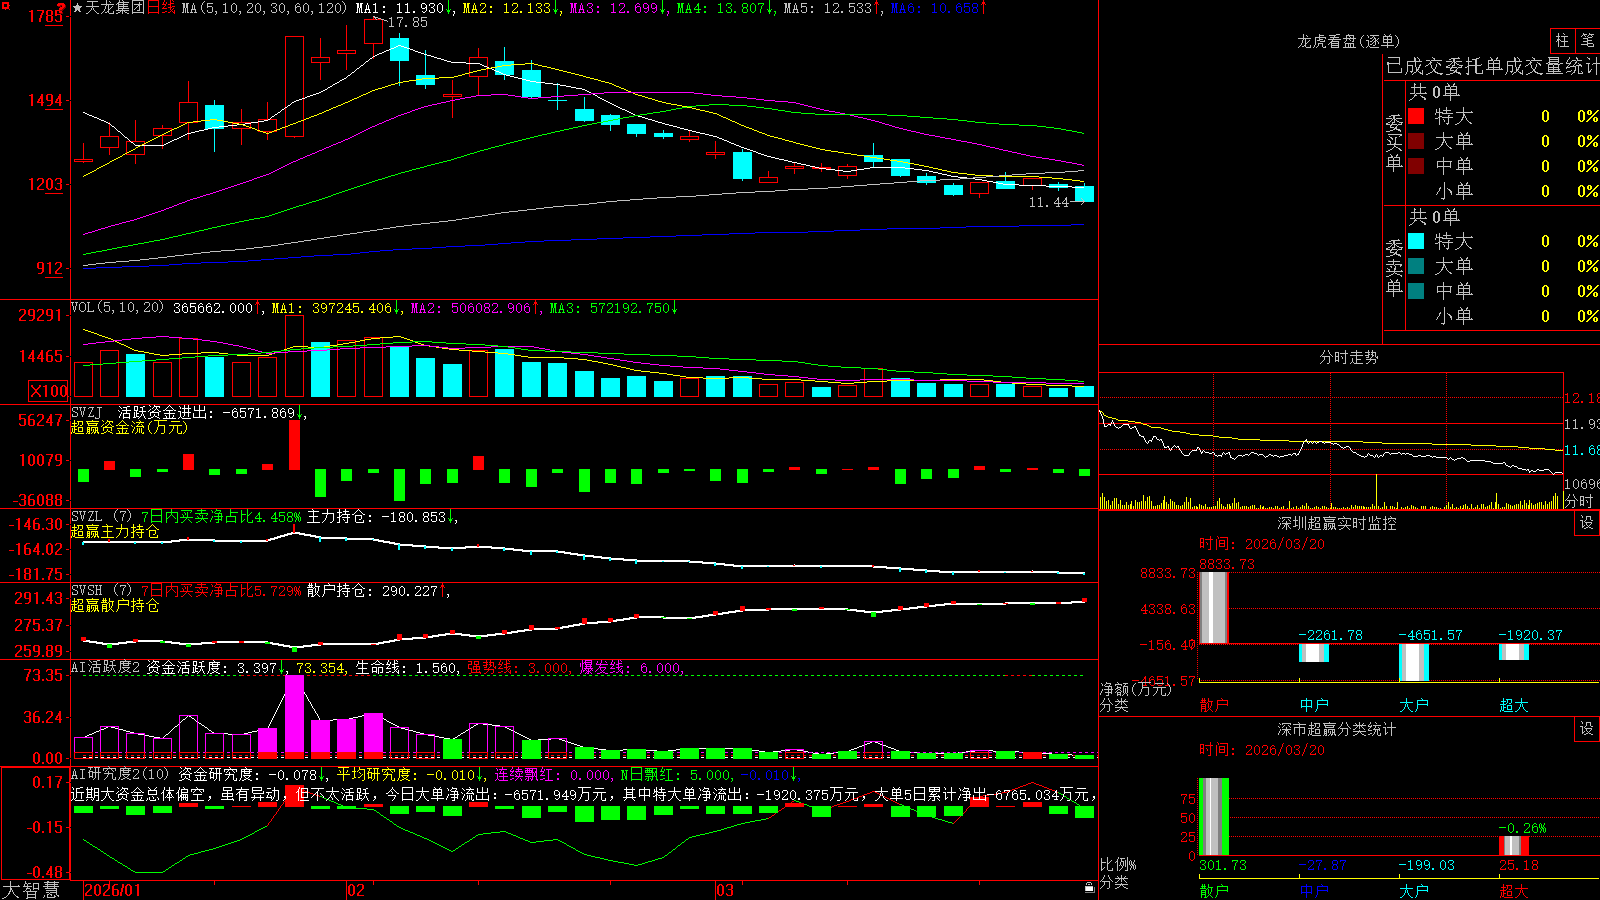The image size is (1600, 900).
Task: Click the 天龙集团 stock name
Action: click(115, 8)
